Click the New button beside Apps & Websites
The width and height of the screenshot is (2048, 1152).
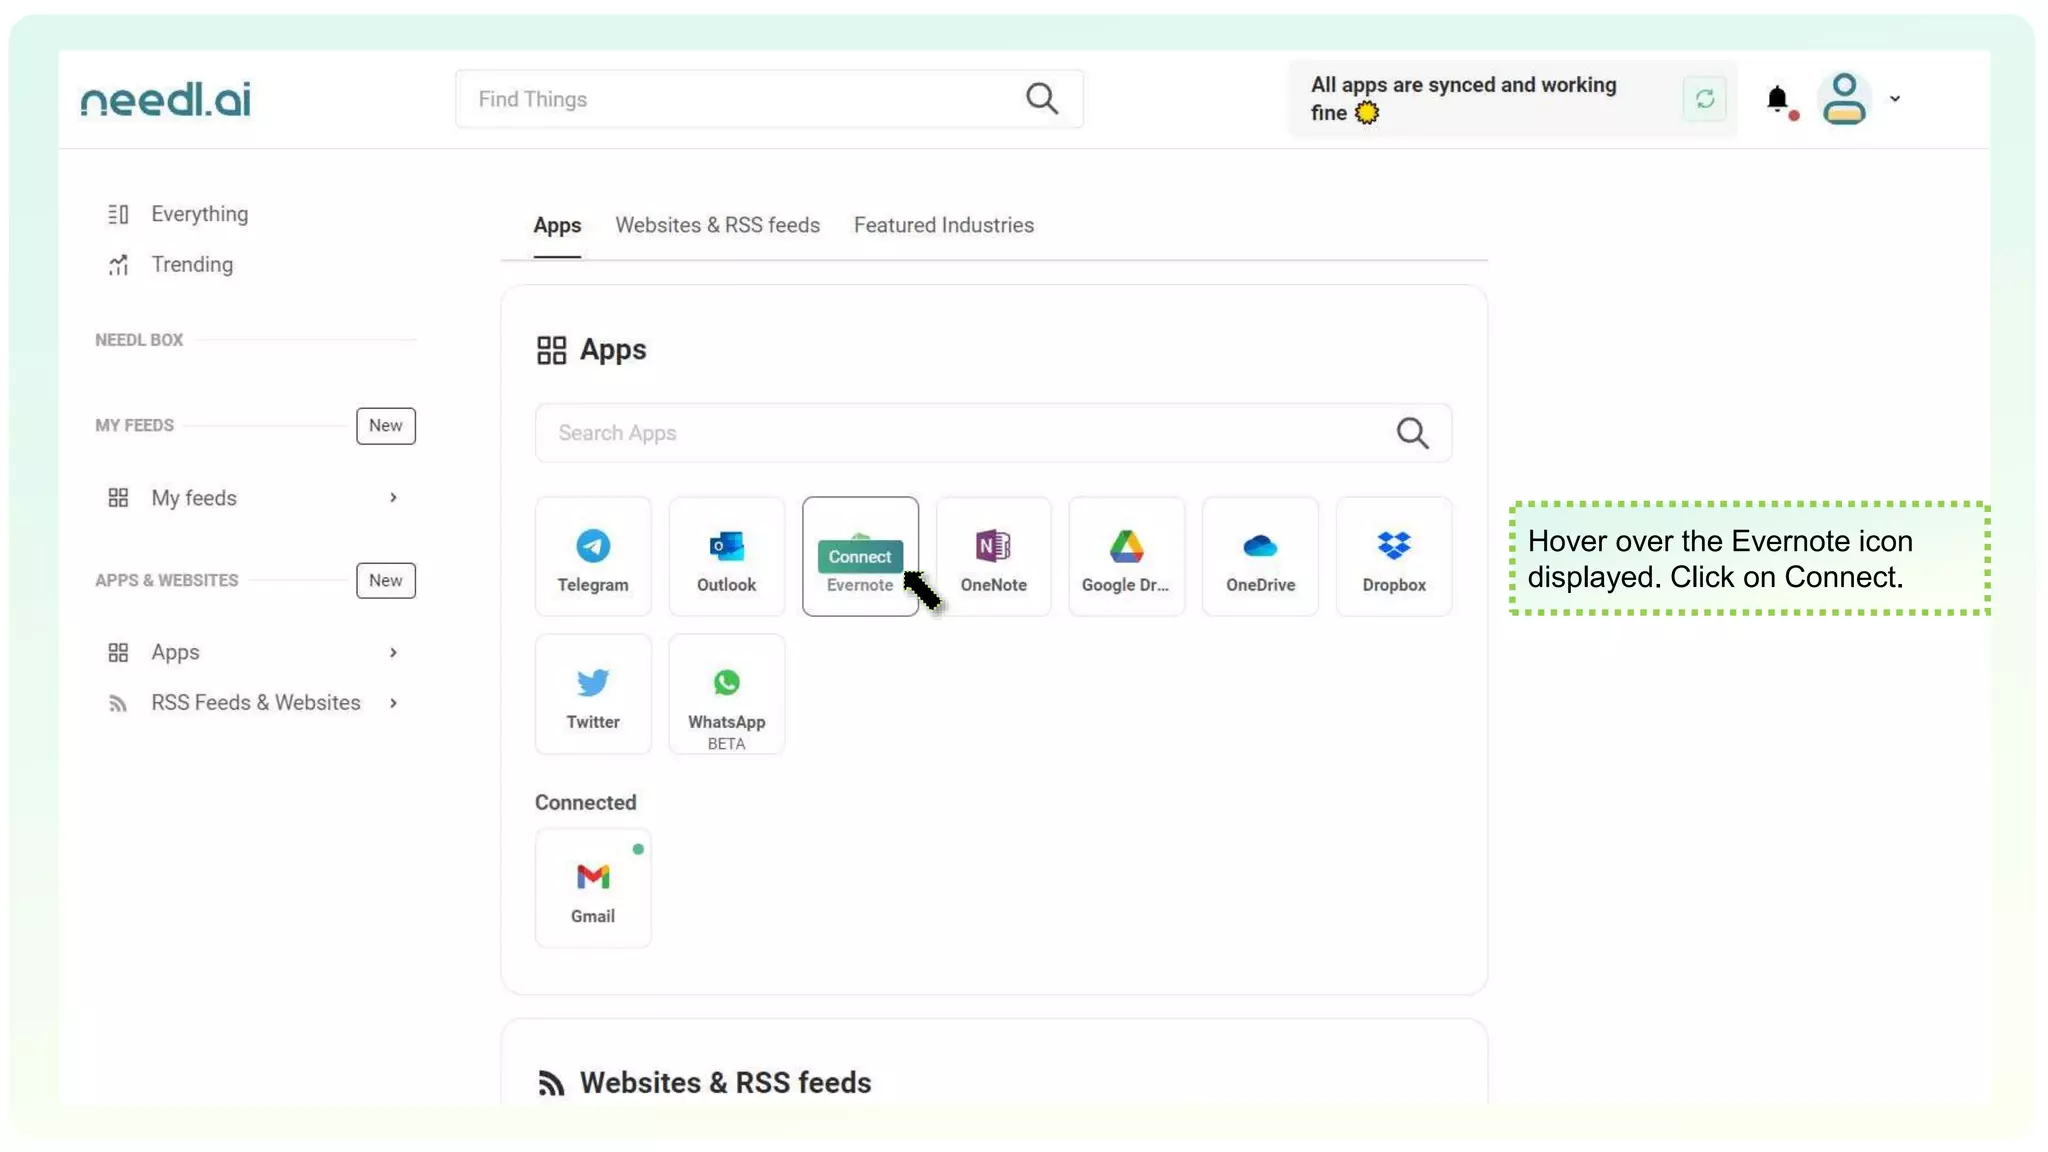point(386,581)
